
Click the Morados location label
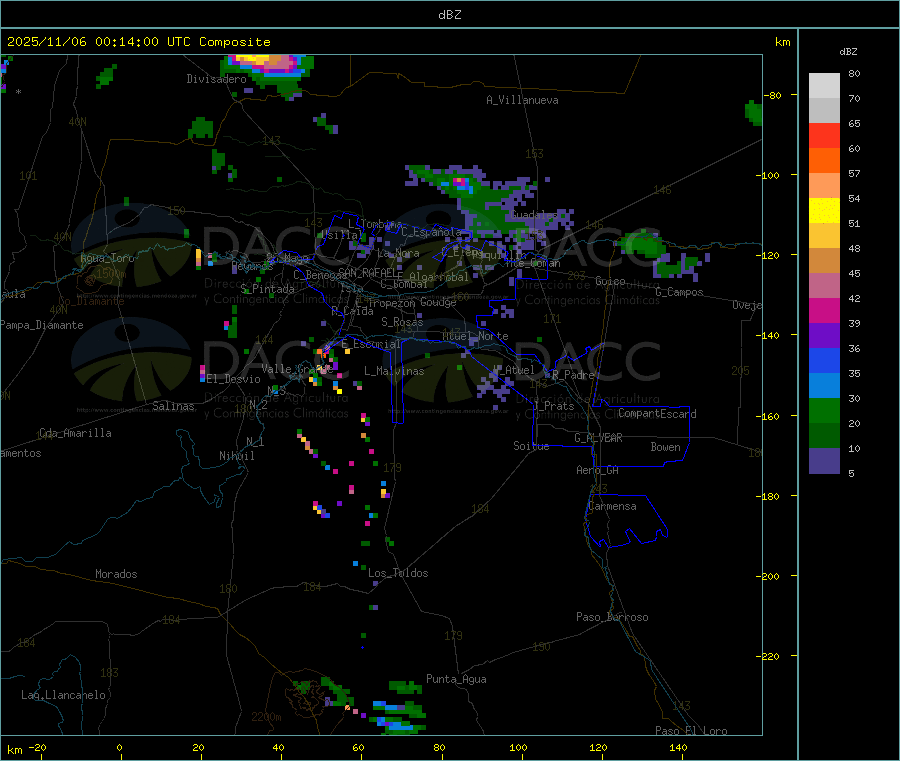(117, 574)
